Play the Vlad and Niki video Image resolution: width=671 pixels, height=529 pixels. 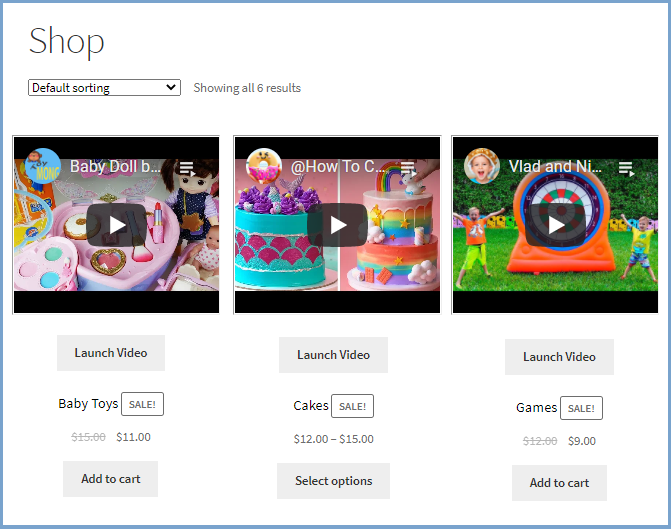(555, 225)
